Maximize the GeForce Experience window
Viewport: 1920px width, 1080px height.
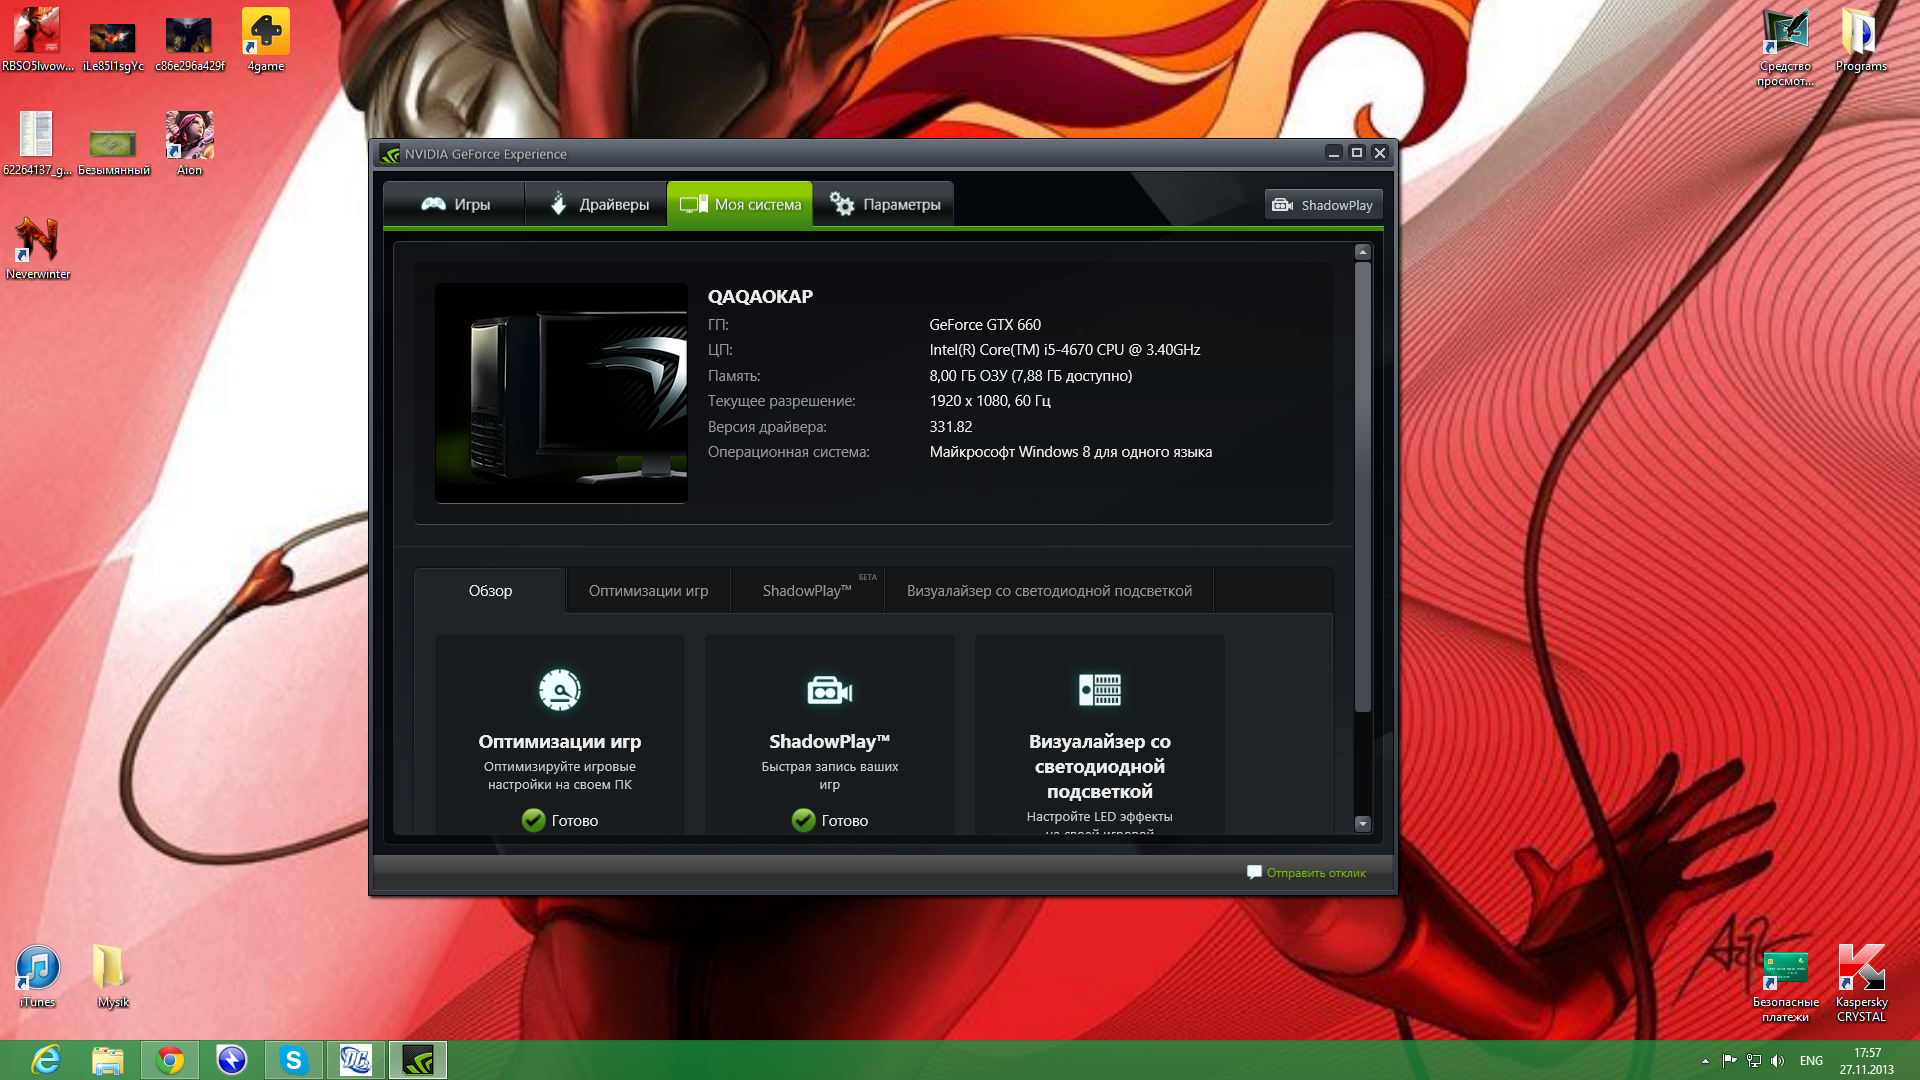(1356, 153)
